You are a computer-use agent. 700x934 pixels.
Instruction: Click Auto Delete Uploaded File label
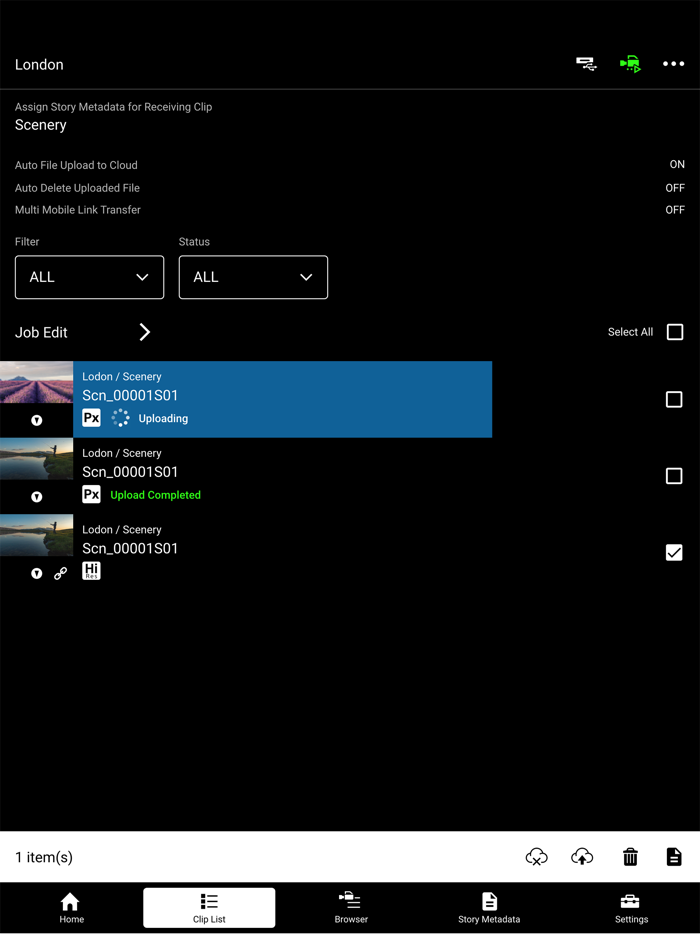click(77, 188)
